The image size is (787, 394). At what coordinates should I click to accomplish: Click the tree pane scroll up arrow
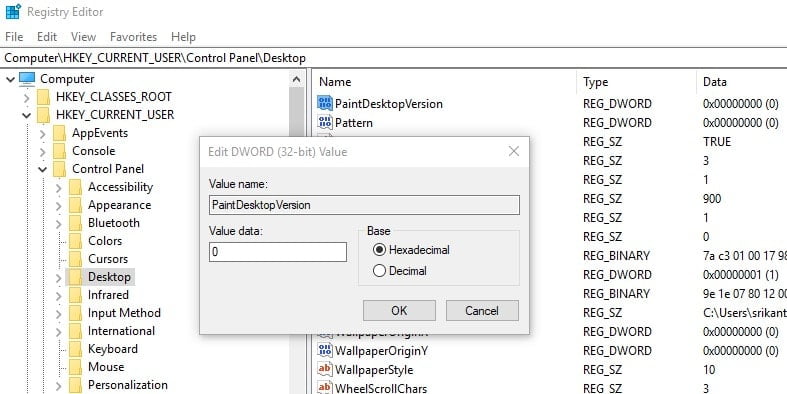point(296,79)
